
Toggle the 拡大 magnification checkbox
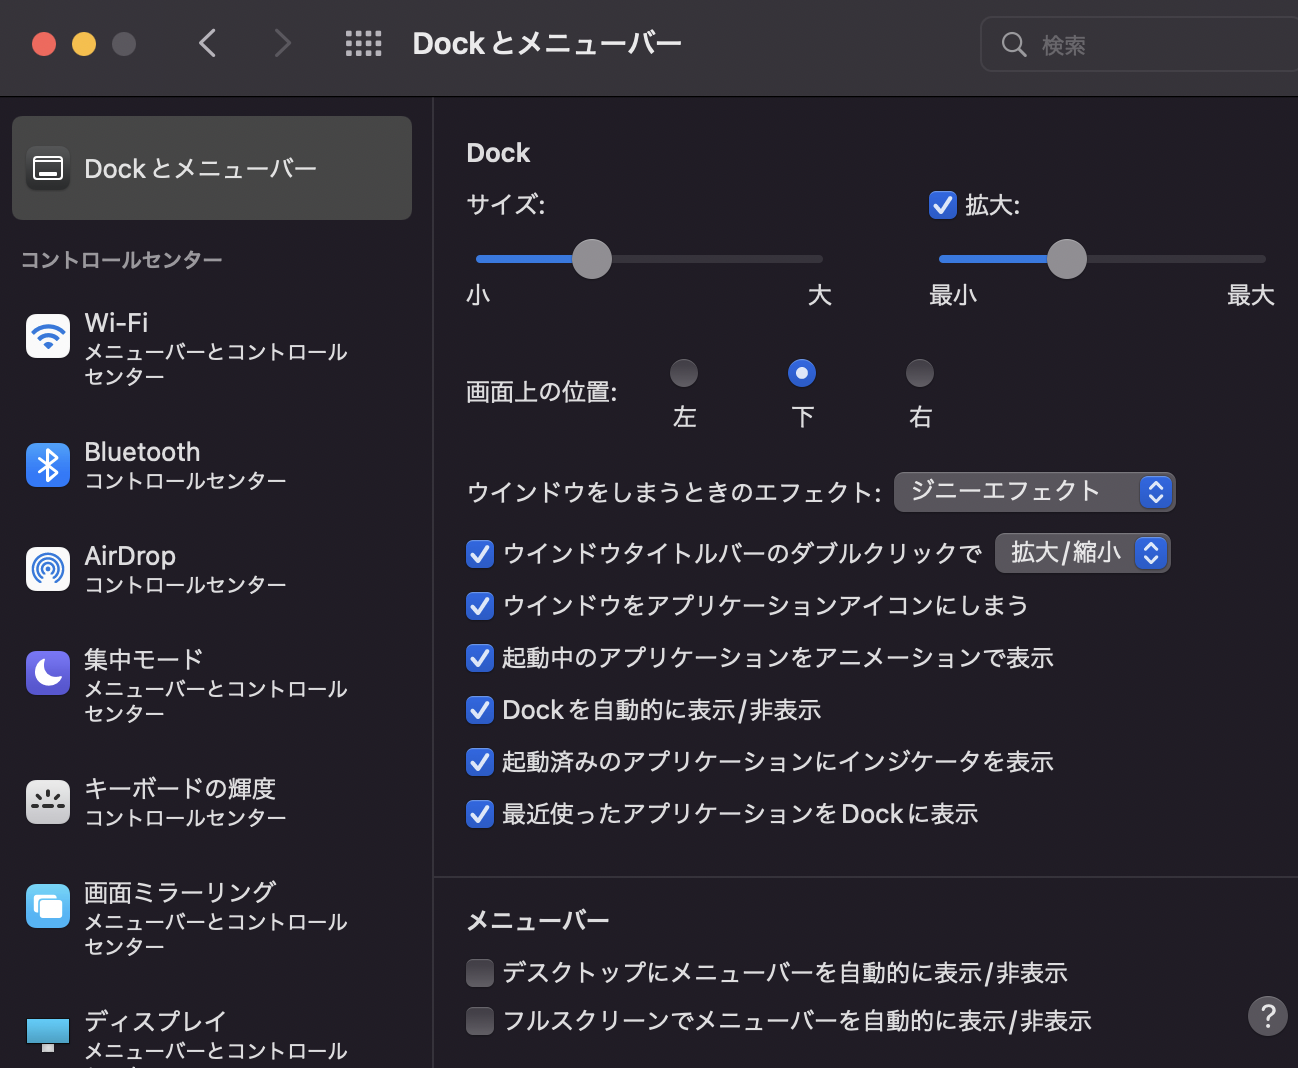tap(943, 205)
